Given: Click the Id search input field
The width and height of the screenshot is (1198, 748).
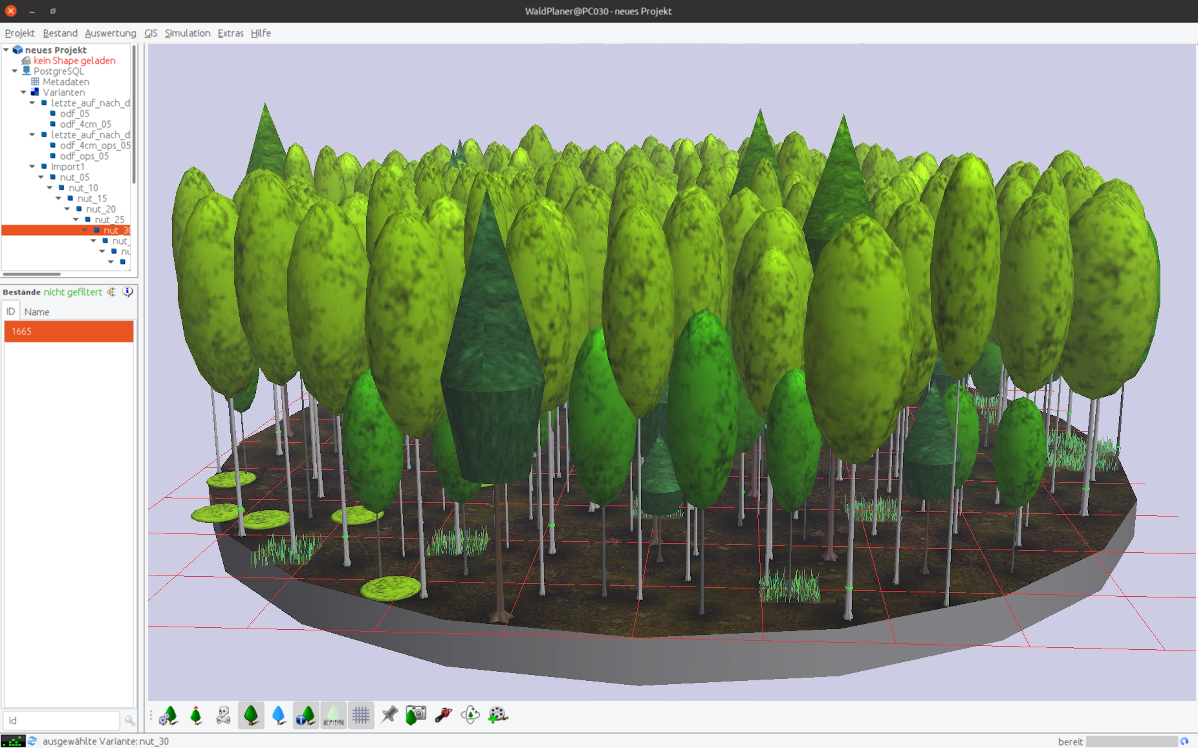Looking at the screenshot, I should 62,720.
